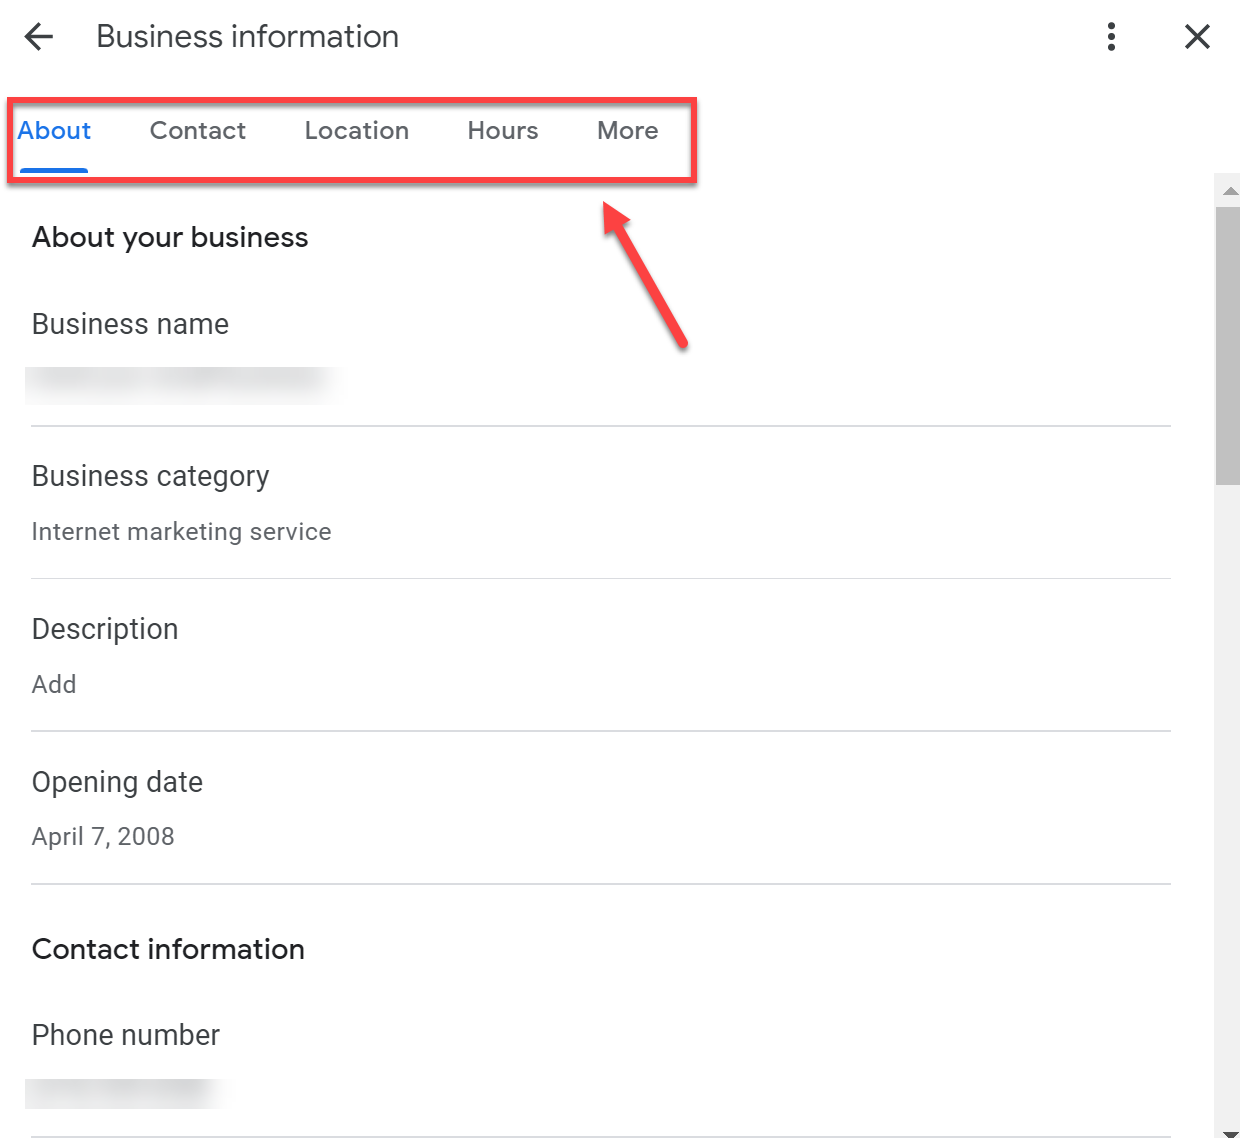Click the vertical scrollbar thumb
Screen dimensions: 1240x1138
[x=1228, y=346]
